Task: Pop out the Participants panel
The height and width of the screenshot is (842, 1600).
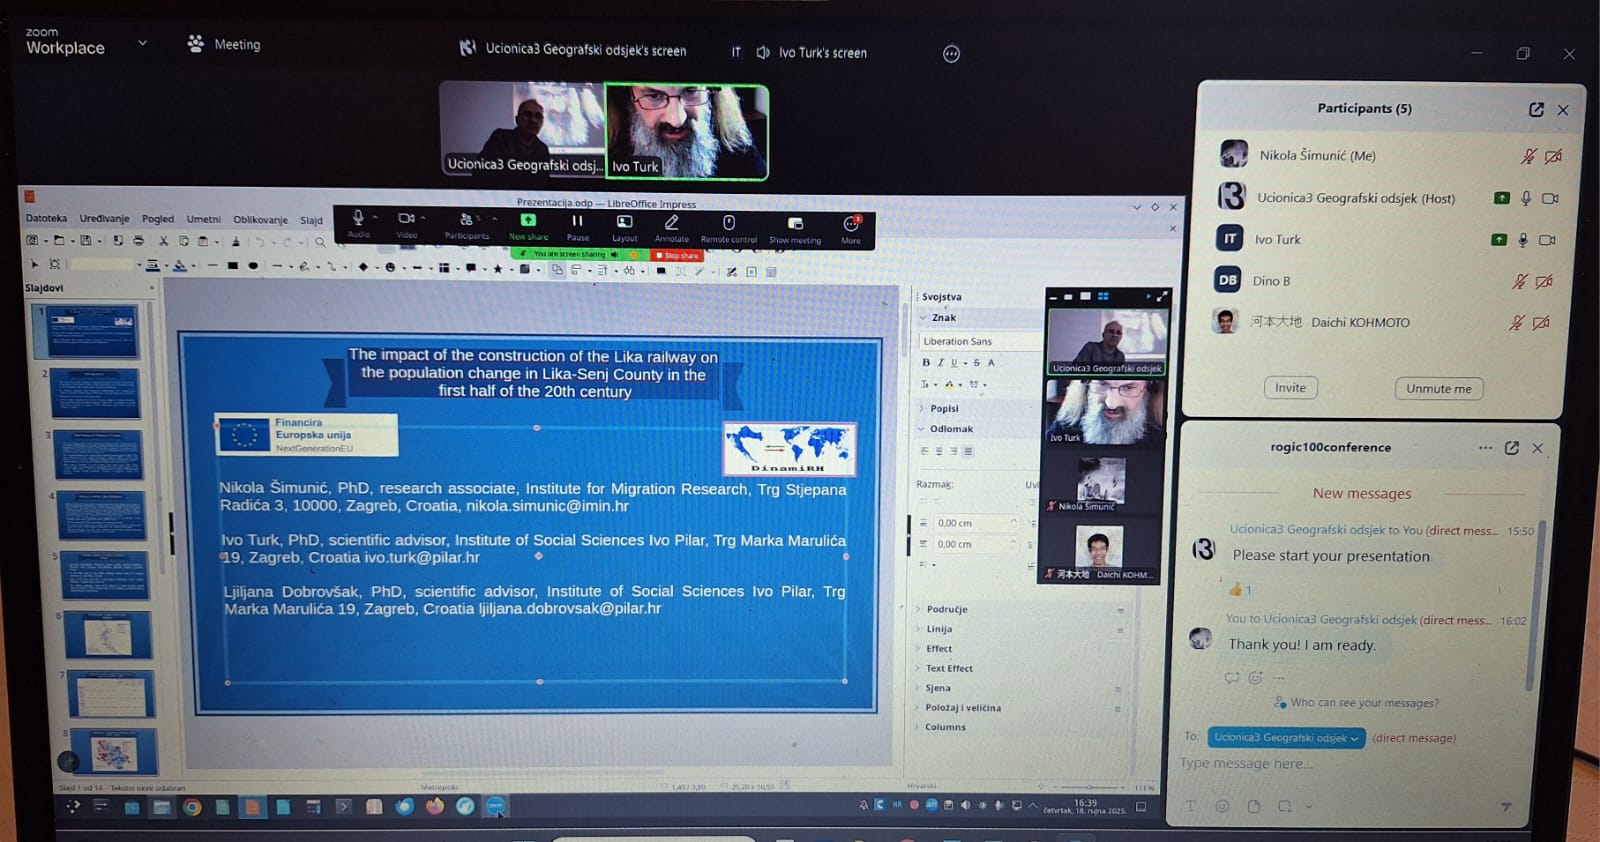Action: coord(1536,109)
